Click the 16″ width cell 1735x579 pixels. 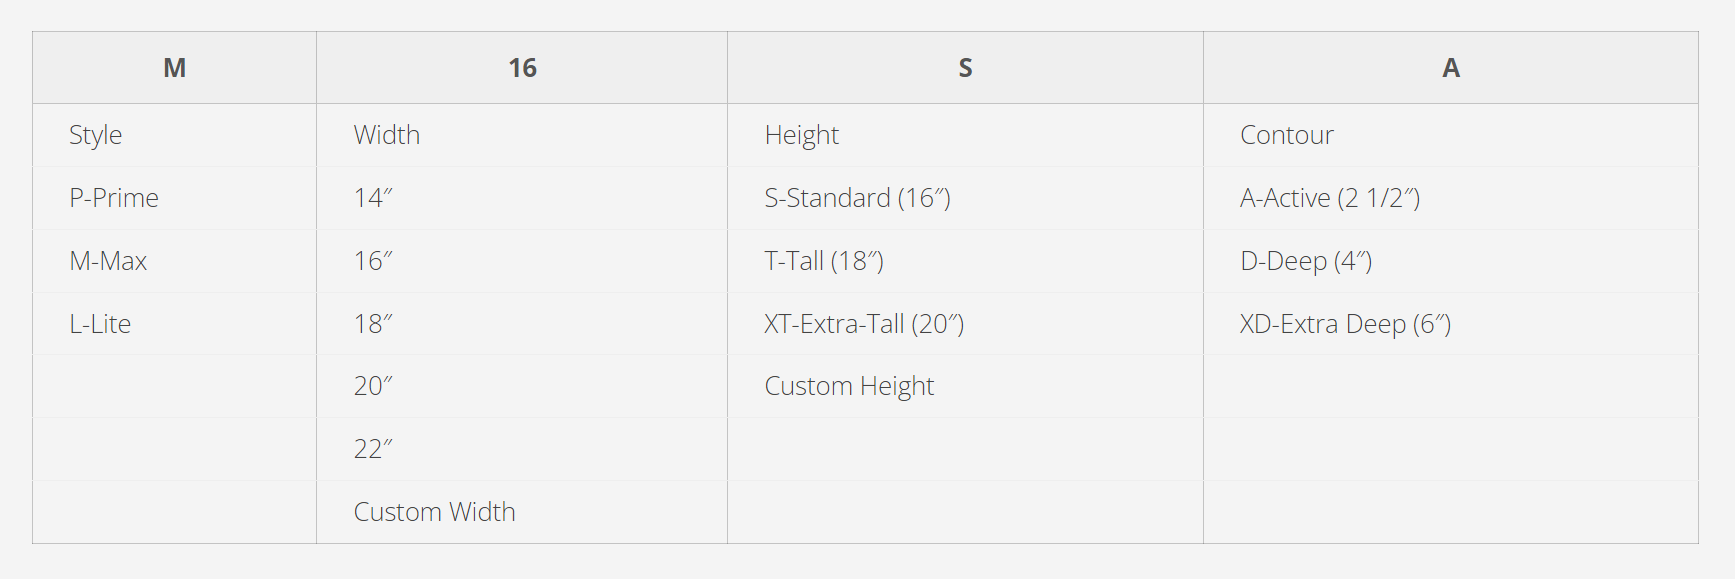pyautogui.click(x=373, y=261)
